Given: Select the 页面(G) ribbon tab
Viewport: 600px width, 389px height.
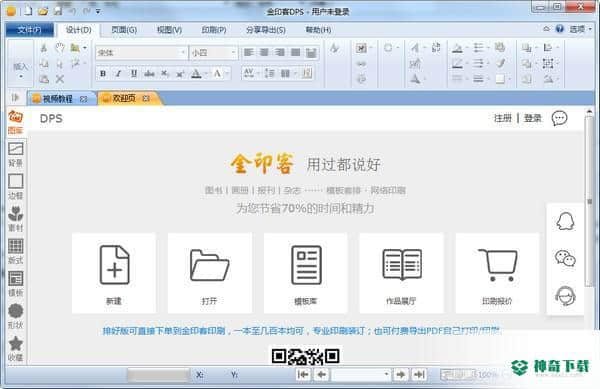Looking at the screenshot, I should pos(124,30).
